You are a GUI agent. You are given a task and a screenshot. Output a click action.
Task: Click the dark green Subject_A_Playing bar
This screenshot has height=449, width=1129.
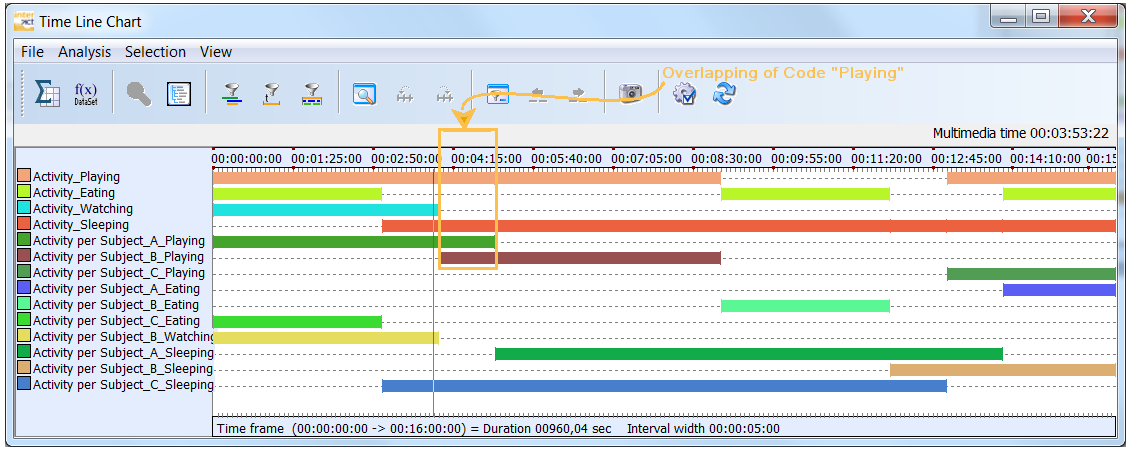[354, 242]
